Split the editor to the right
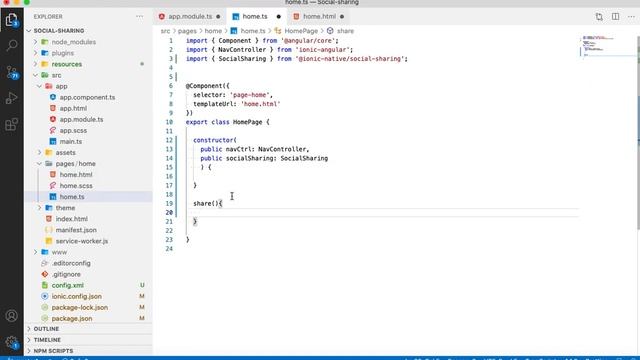Screen dimensions: 640x360 pyautogui.click(x=615, y=17)
